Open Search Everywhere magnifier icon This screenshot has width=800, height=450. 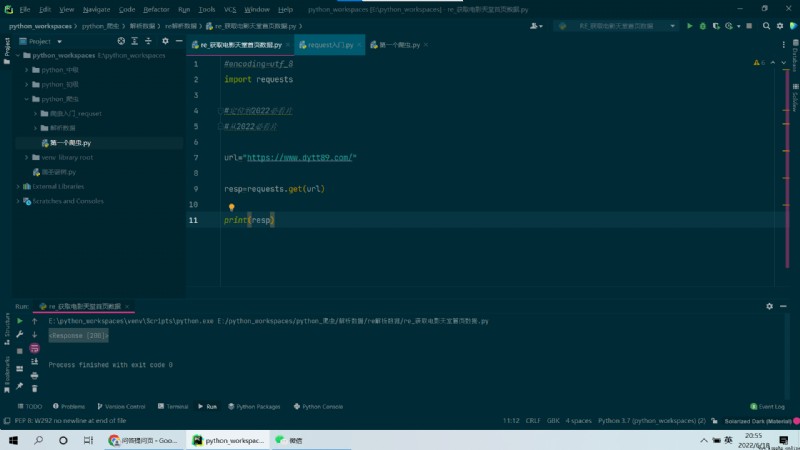point(766,26)
